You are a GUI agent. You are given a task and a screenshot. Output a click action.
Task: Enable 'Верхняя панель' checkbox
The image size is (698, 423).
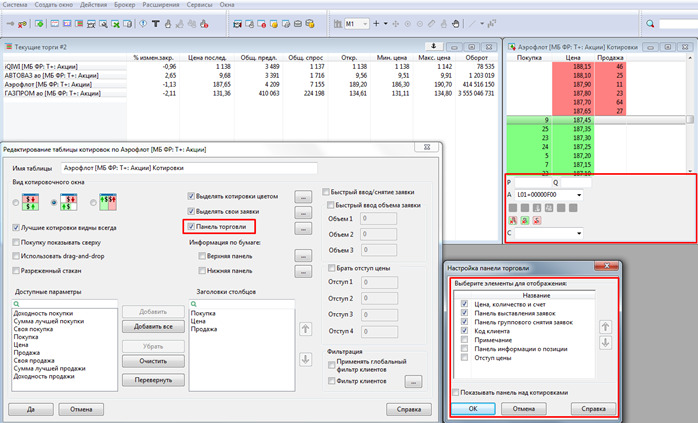click(202, 256)
